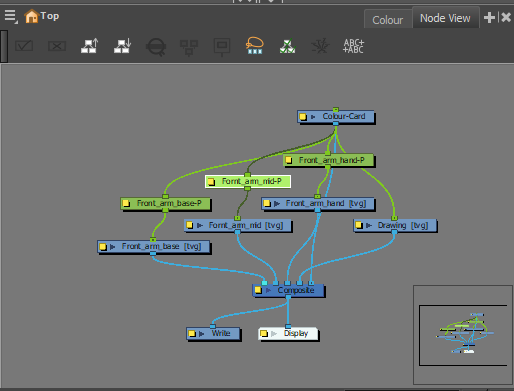Click the Cable style toolbar icon
Screen dimensions: 514x391
click(x=320, y=46)
